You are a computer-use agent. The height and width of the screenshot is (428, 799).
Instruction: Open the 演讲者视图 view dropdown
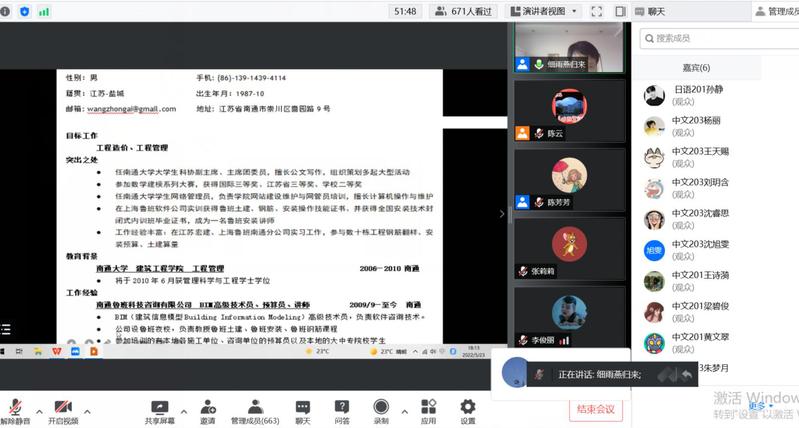543,11
